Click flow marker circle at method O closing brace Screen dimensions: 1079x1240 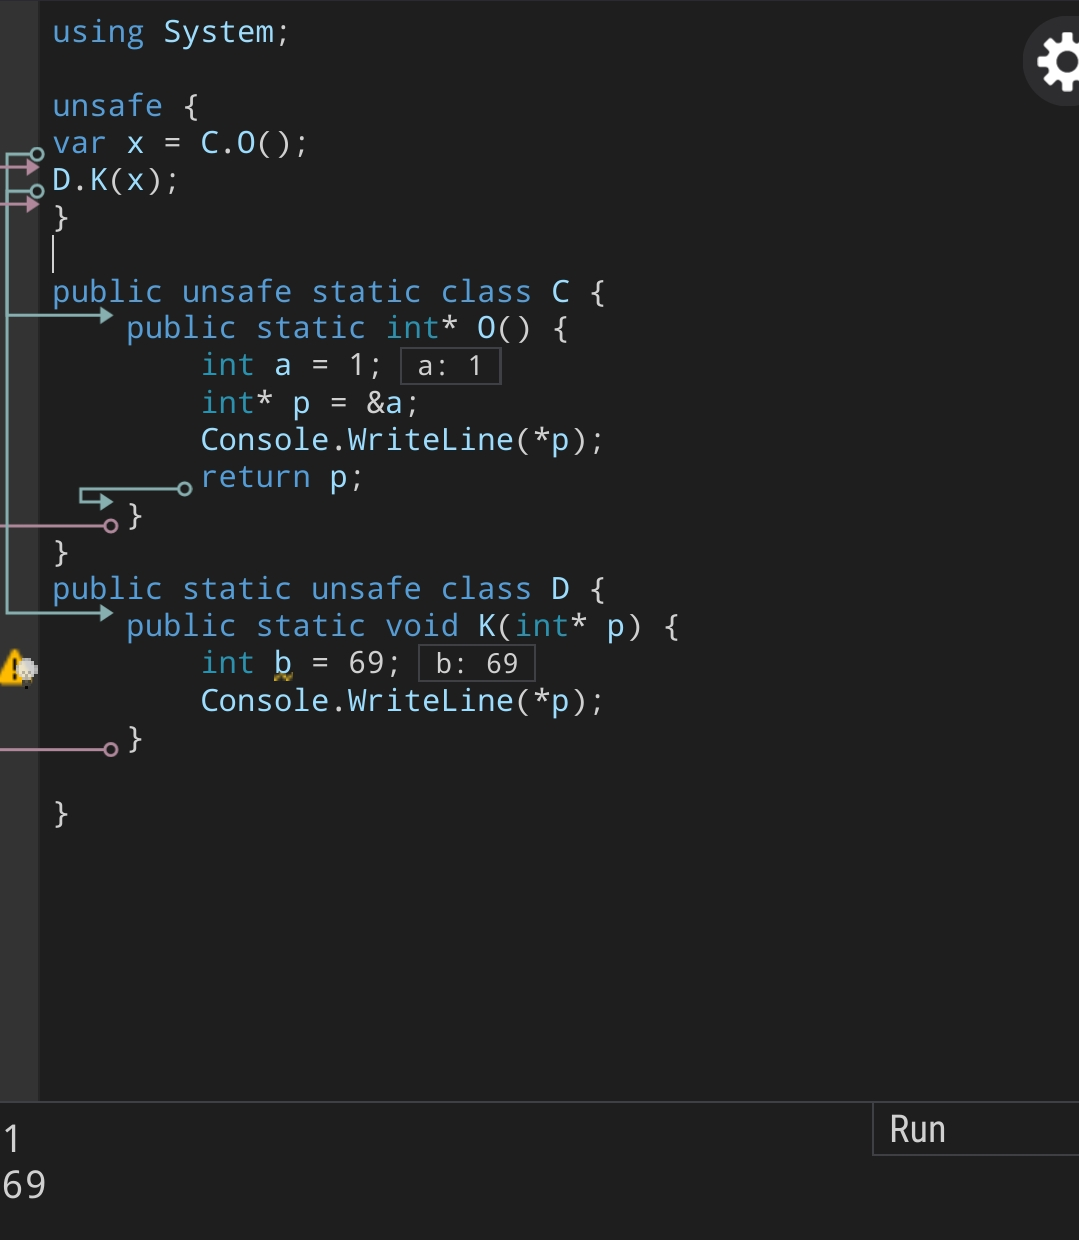111,525
